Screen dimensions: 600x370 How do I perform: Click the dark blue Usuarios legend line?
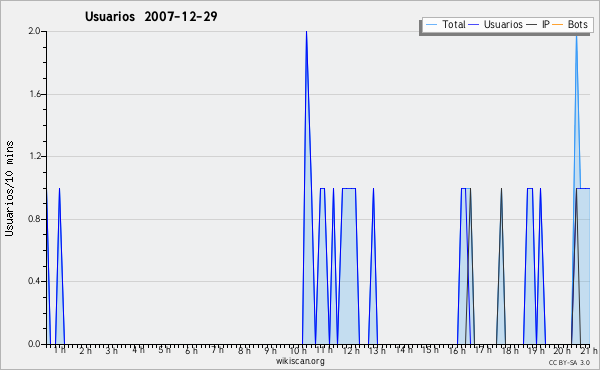pyautogui.click(x=474, y=25)
